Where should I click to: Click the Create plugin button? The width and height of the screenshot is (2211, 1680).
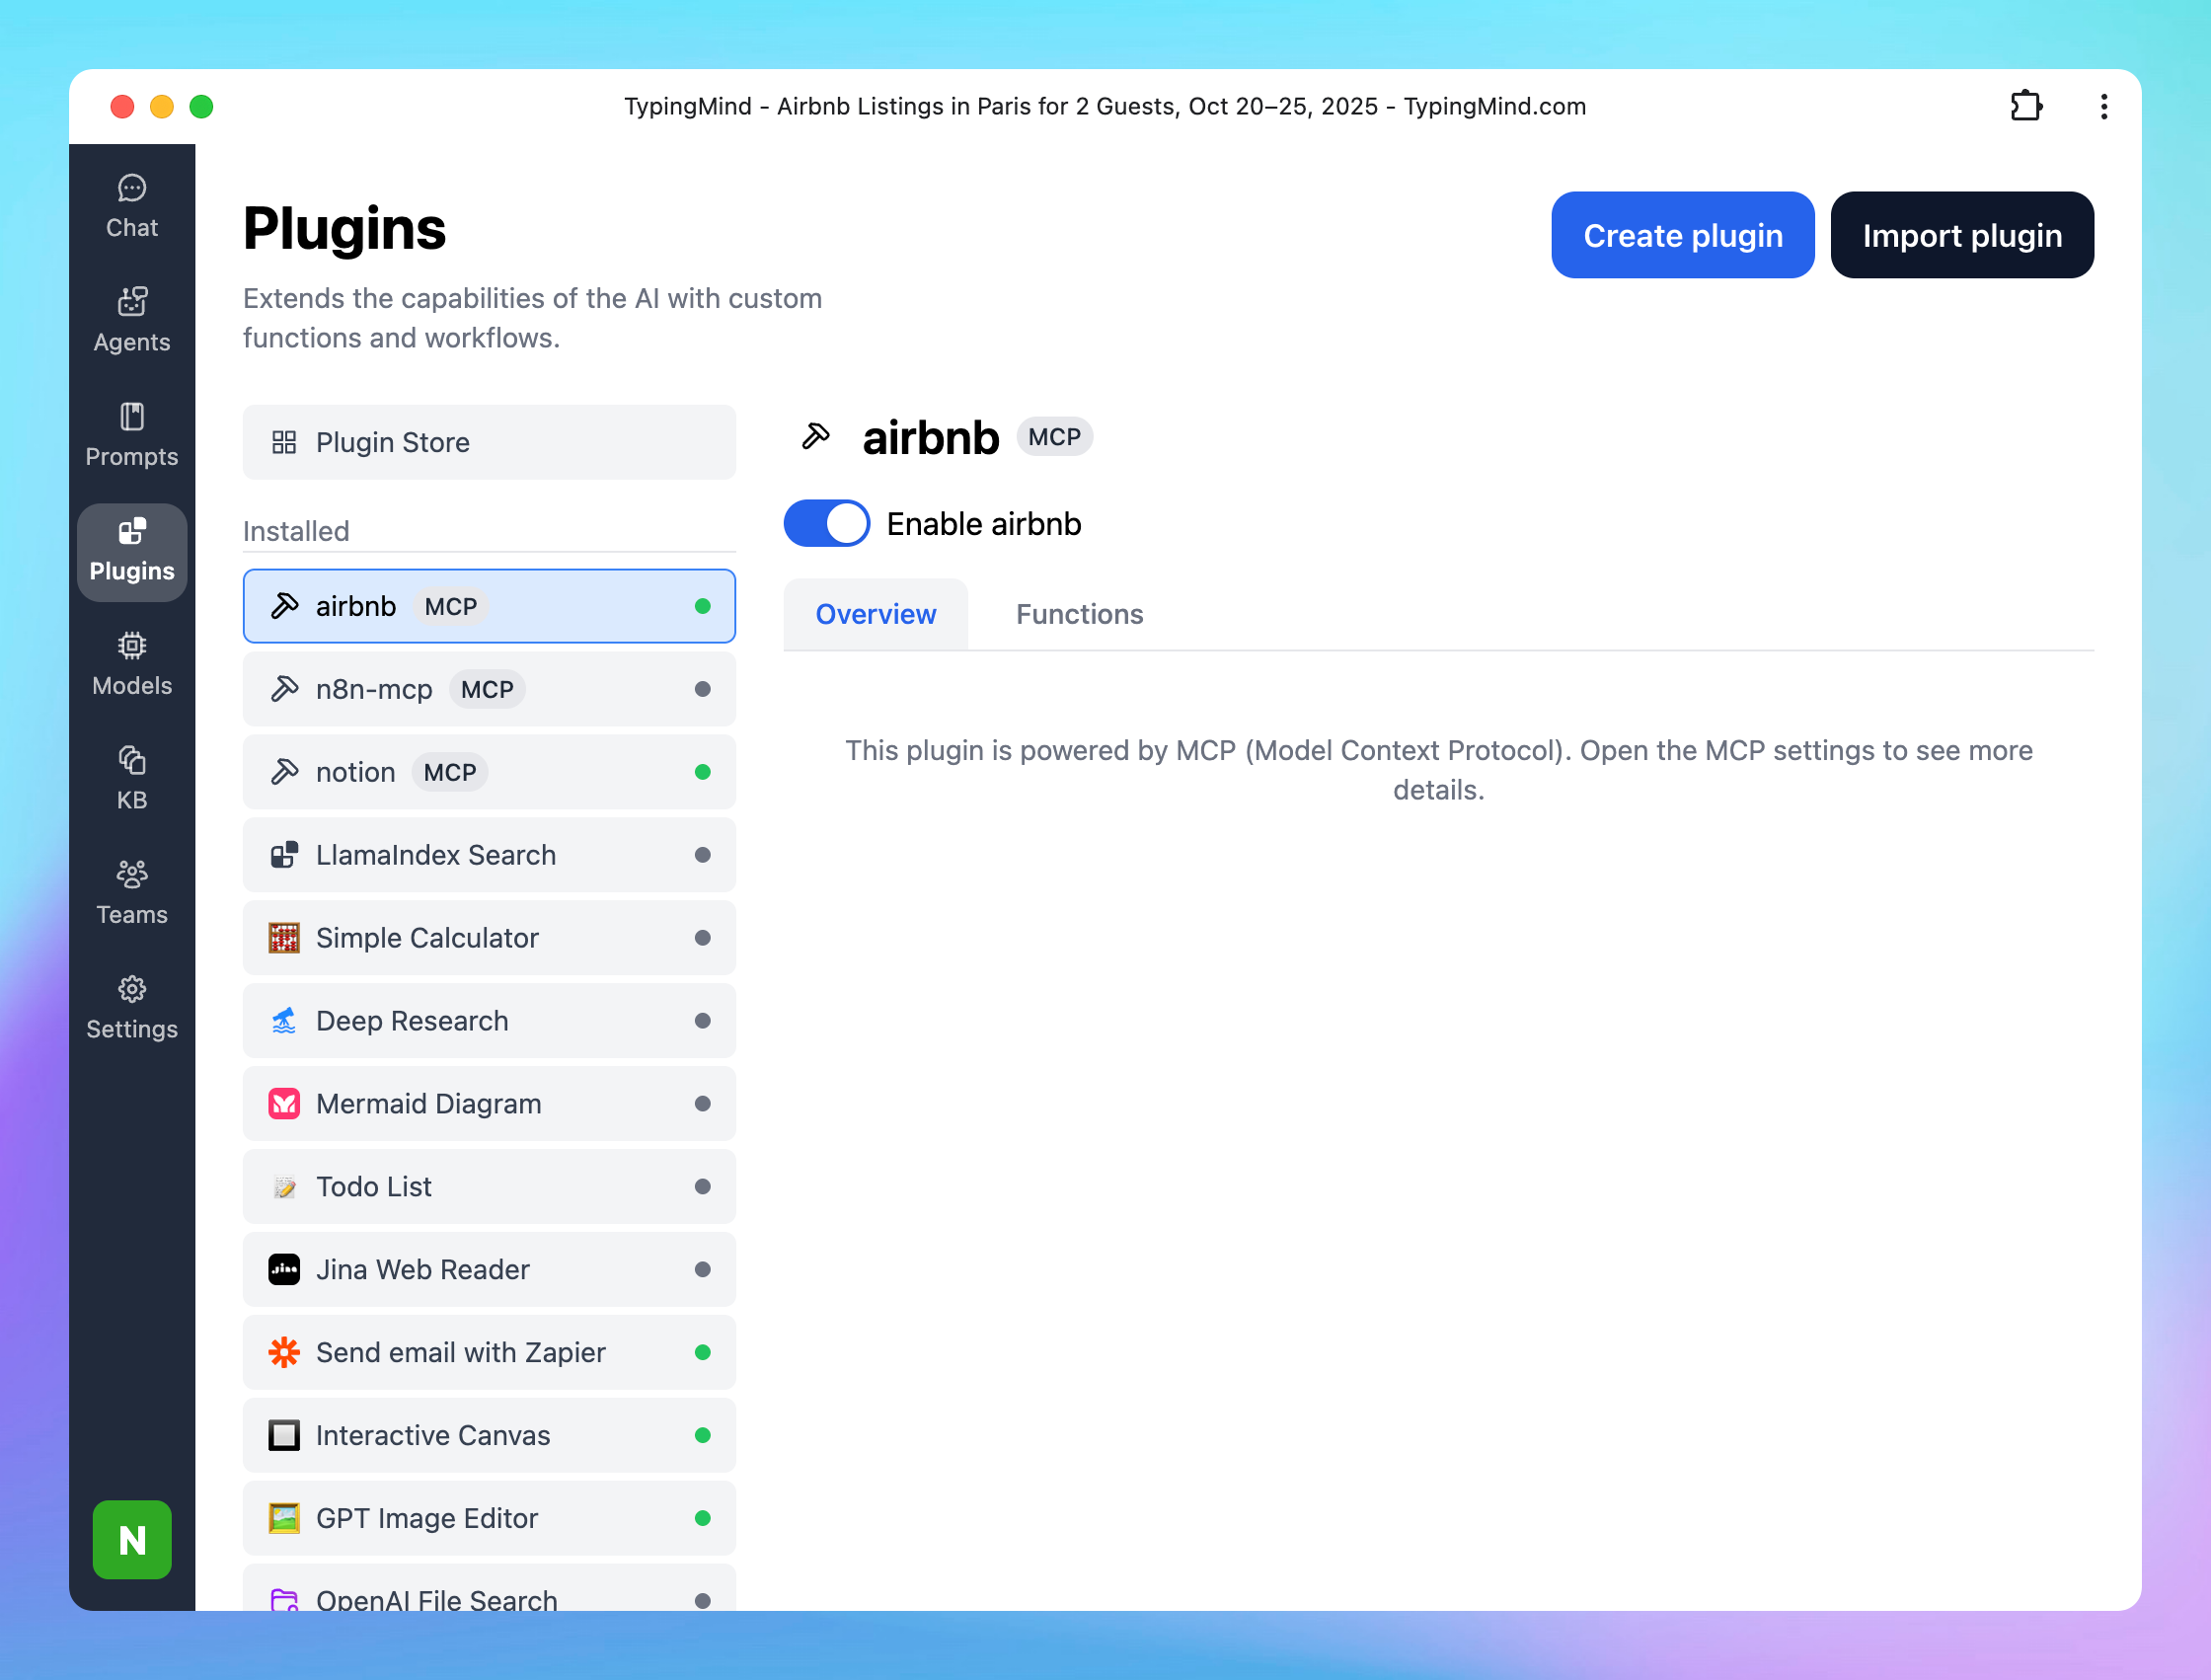(x=1682, y=235)
